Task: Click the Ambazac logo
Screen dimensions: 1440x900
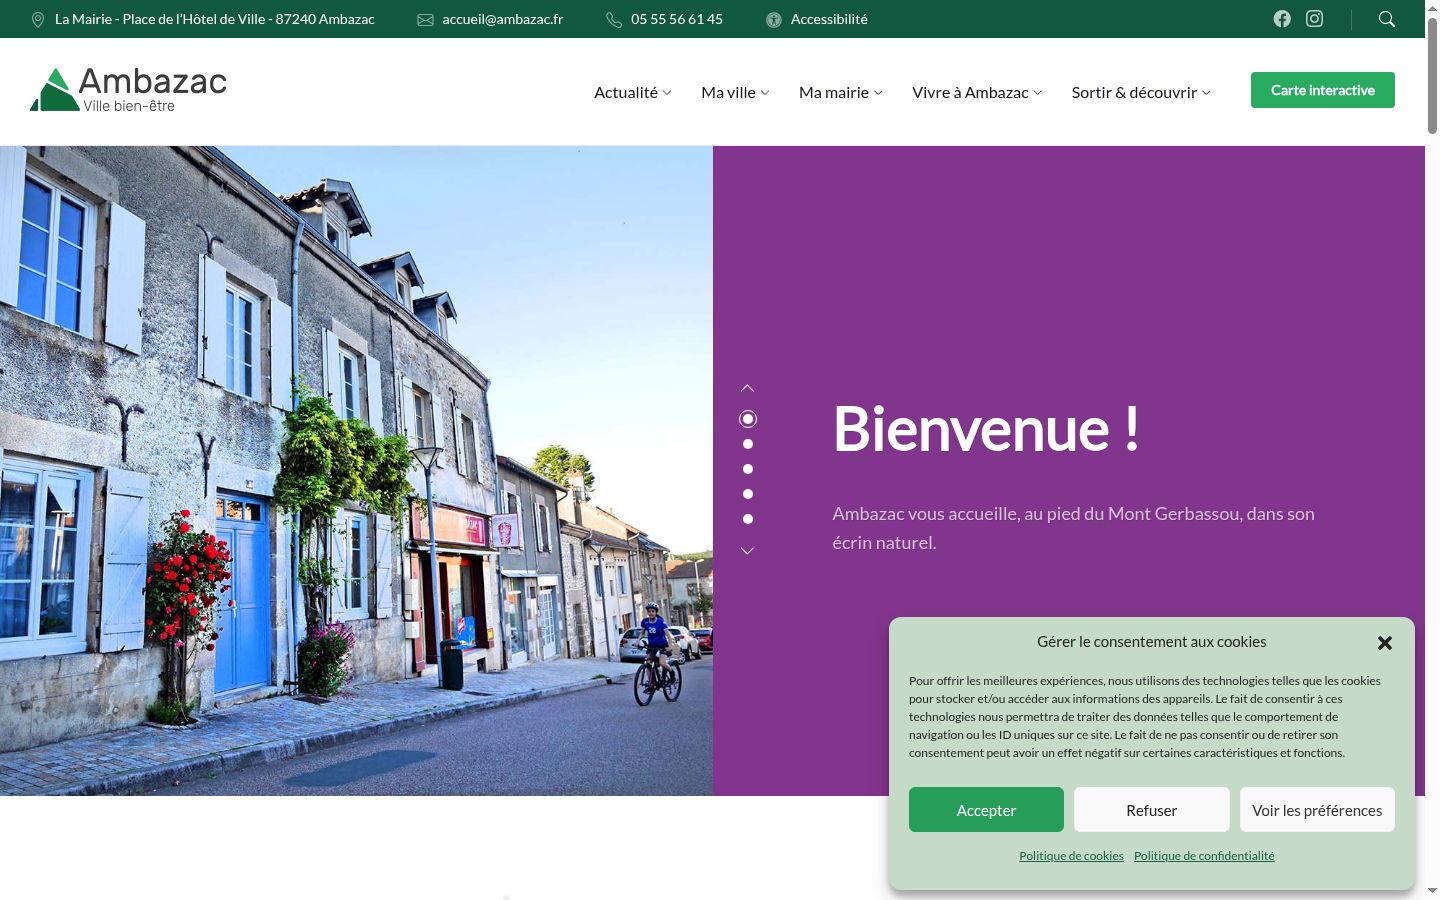Action: click(129, 90)
